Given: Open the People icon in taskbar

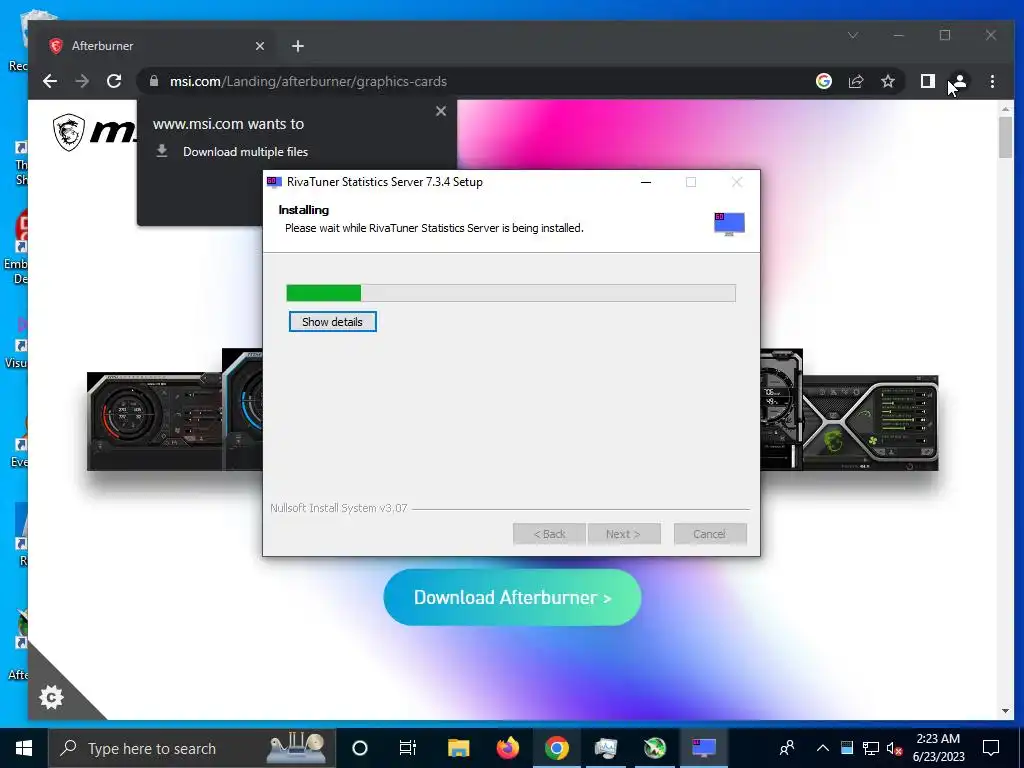Looking at the screenshot, I should [x=787, y=748].
